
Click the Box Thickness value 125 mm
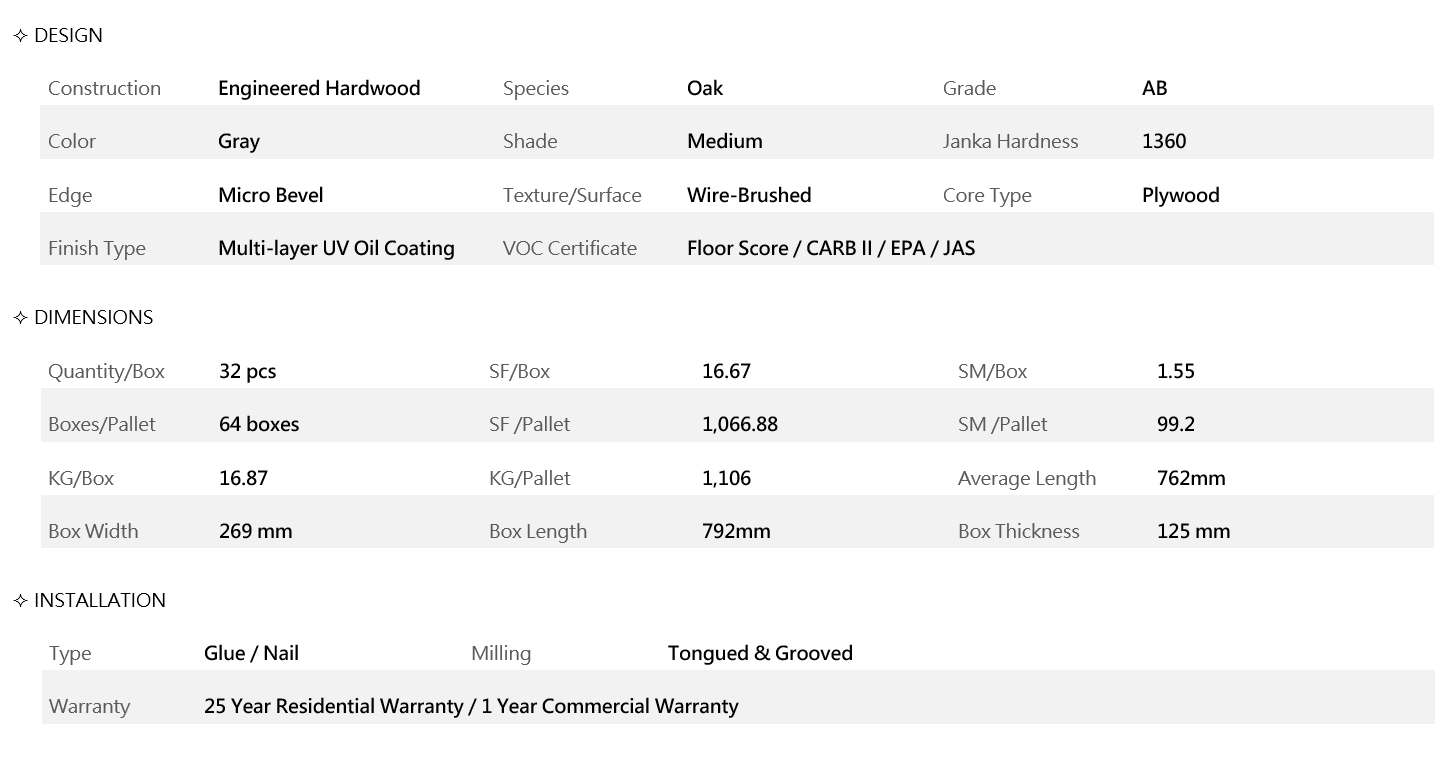(1193, 531)
